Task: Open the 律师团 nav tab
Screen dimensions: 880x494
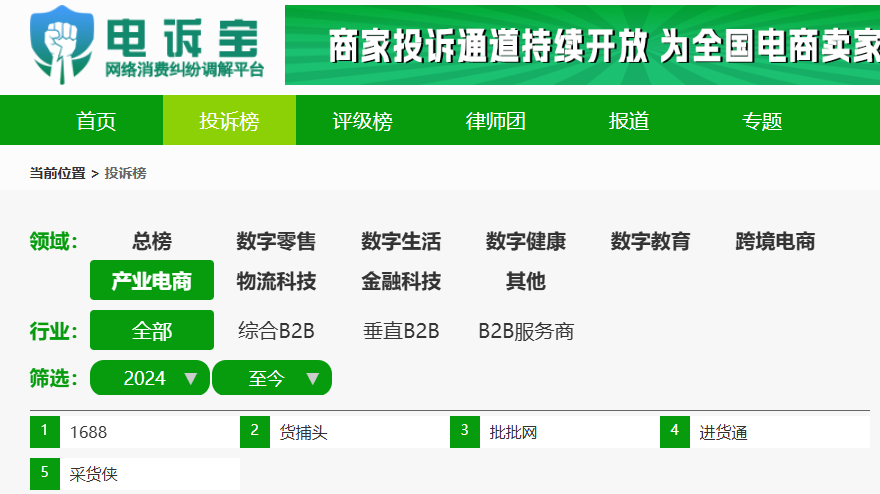Action: point(496,121)
